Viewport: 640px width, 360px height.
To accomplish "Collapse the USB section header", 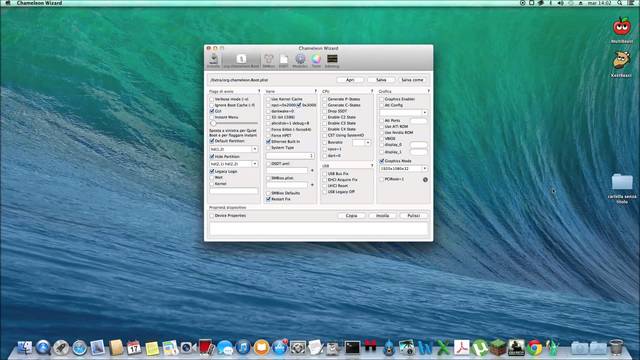I will pos(372,166).
